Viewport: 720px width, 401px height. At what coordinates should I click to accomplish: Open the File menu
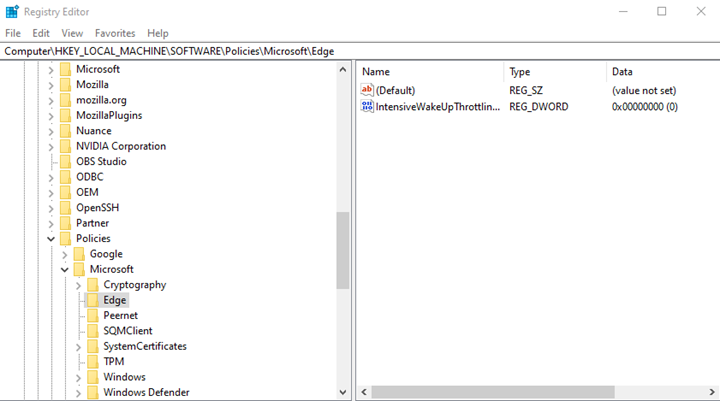point(13,33)
